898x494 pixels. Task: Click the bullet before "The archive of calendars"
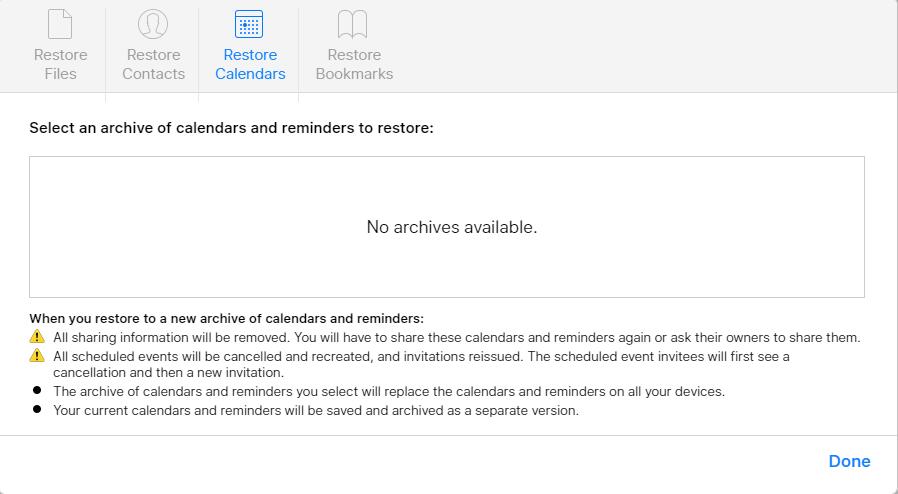[37, 390]
